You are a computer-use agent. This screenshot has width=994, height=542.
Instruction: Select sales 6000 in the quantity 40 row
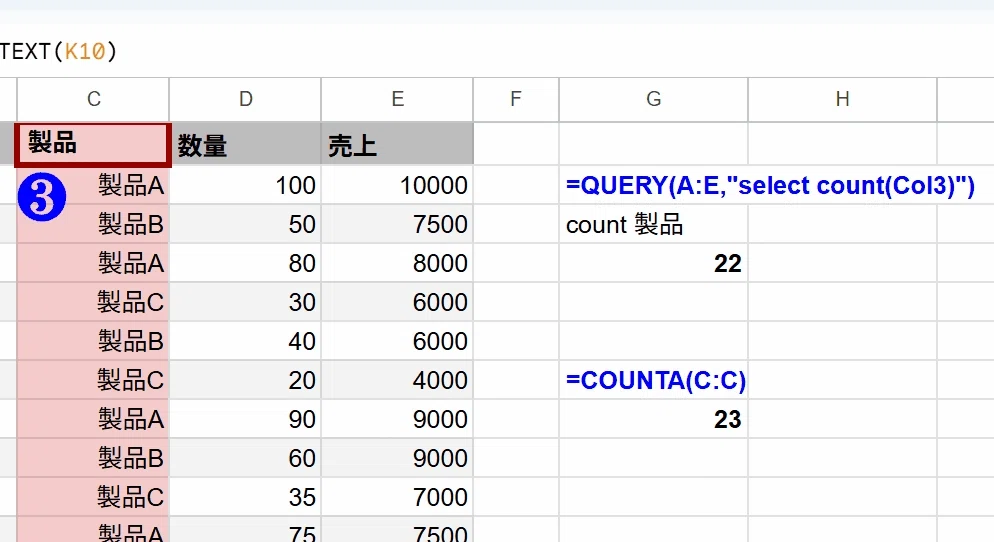397,341
